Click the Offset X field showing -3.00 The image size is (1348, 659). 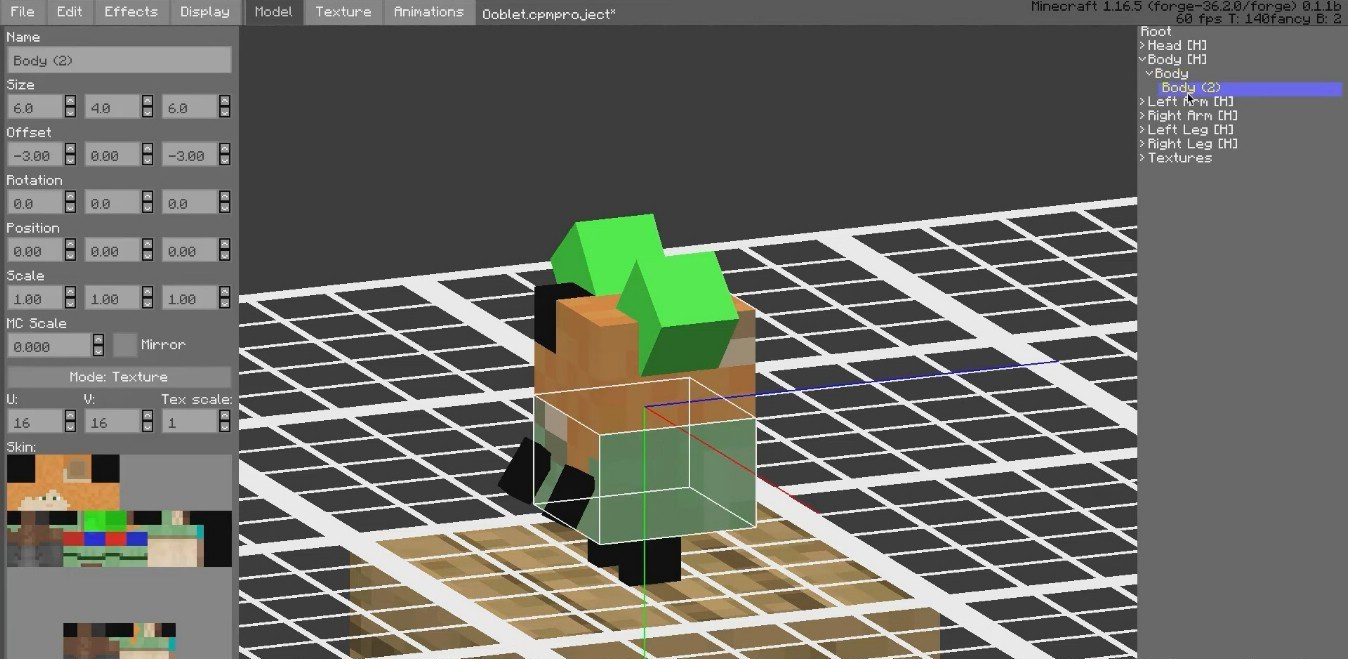[x=35, y=155]
